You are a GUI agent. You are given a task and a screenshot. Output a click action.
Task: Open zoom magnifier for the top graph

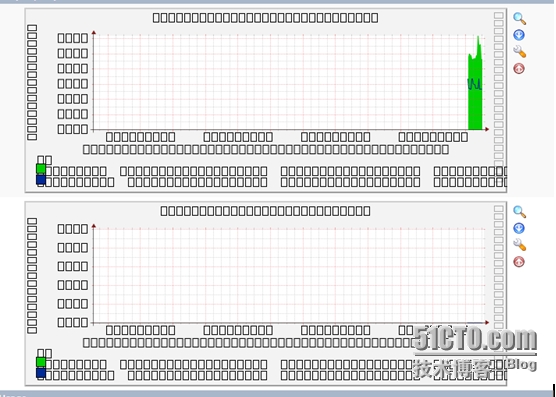519,18
